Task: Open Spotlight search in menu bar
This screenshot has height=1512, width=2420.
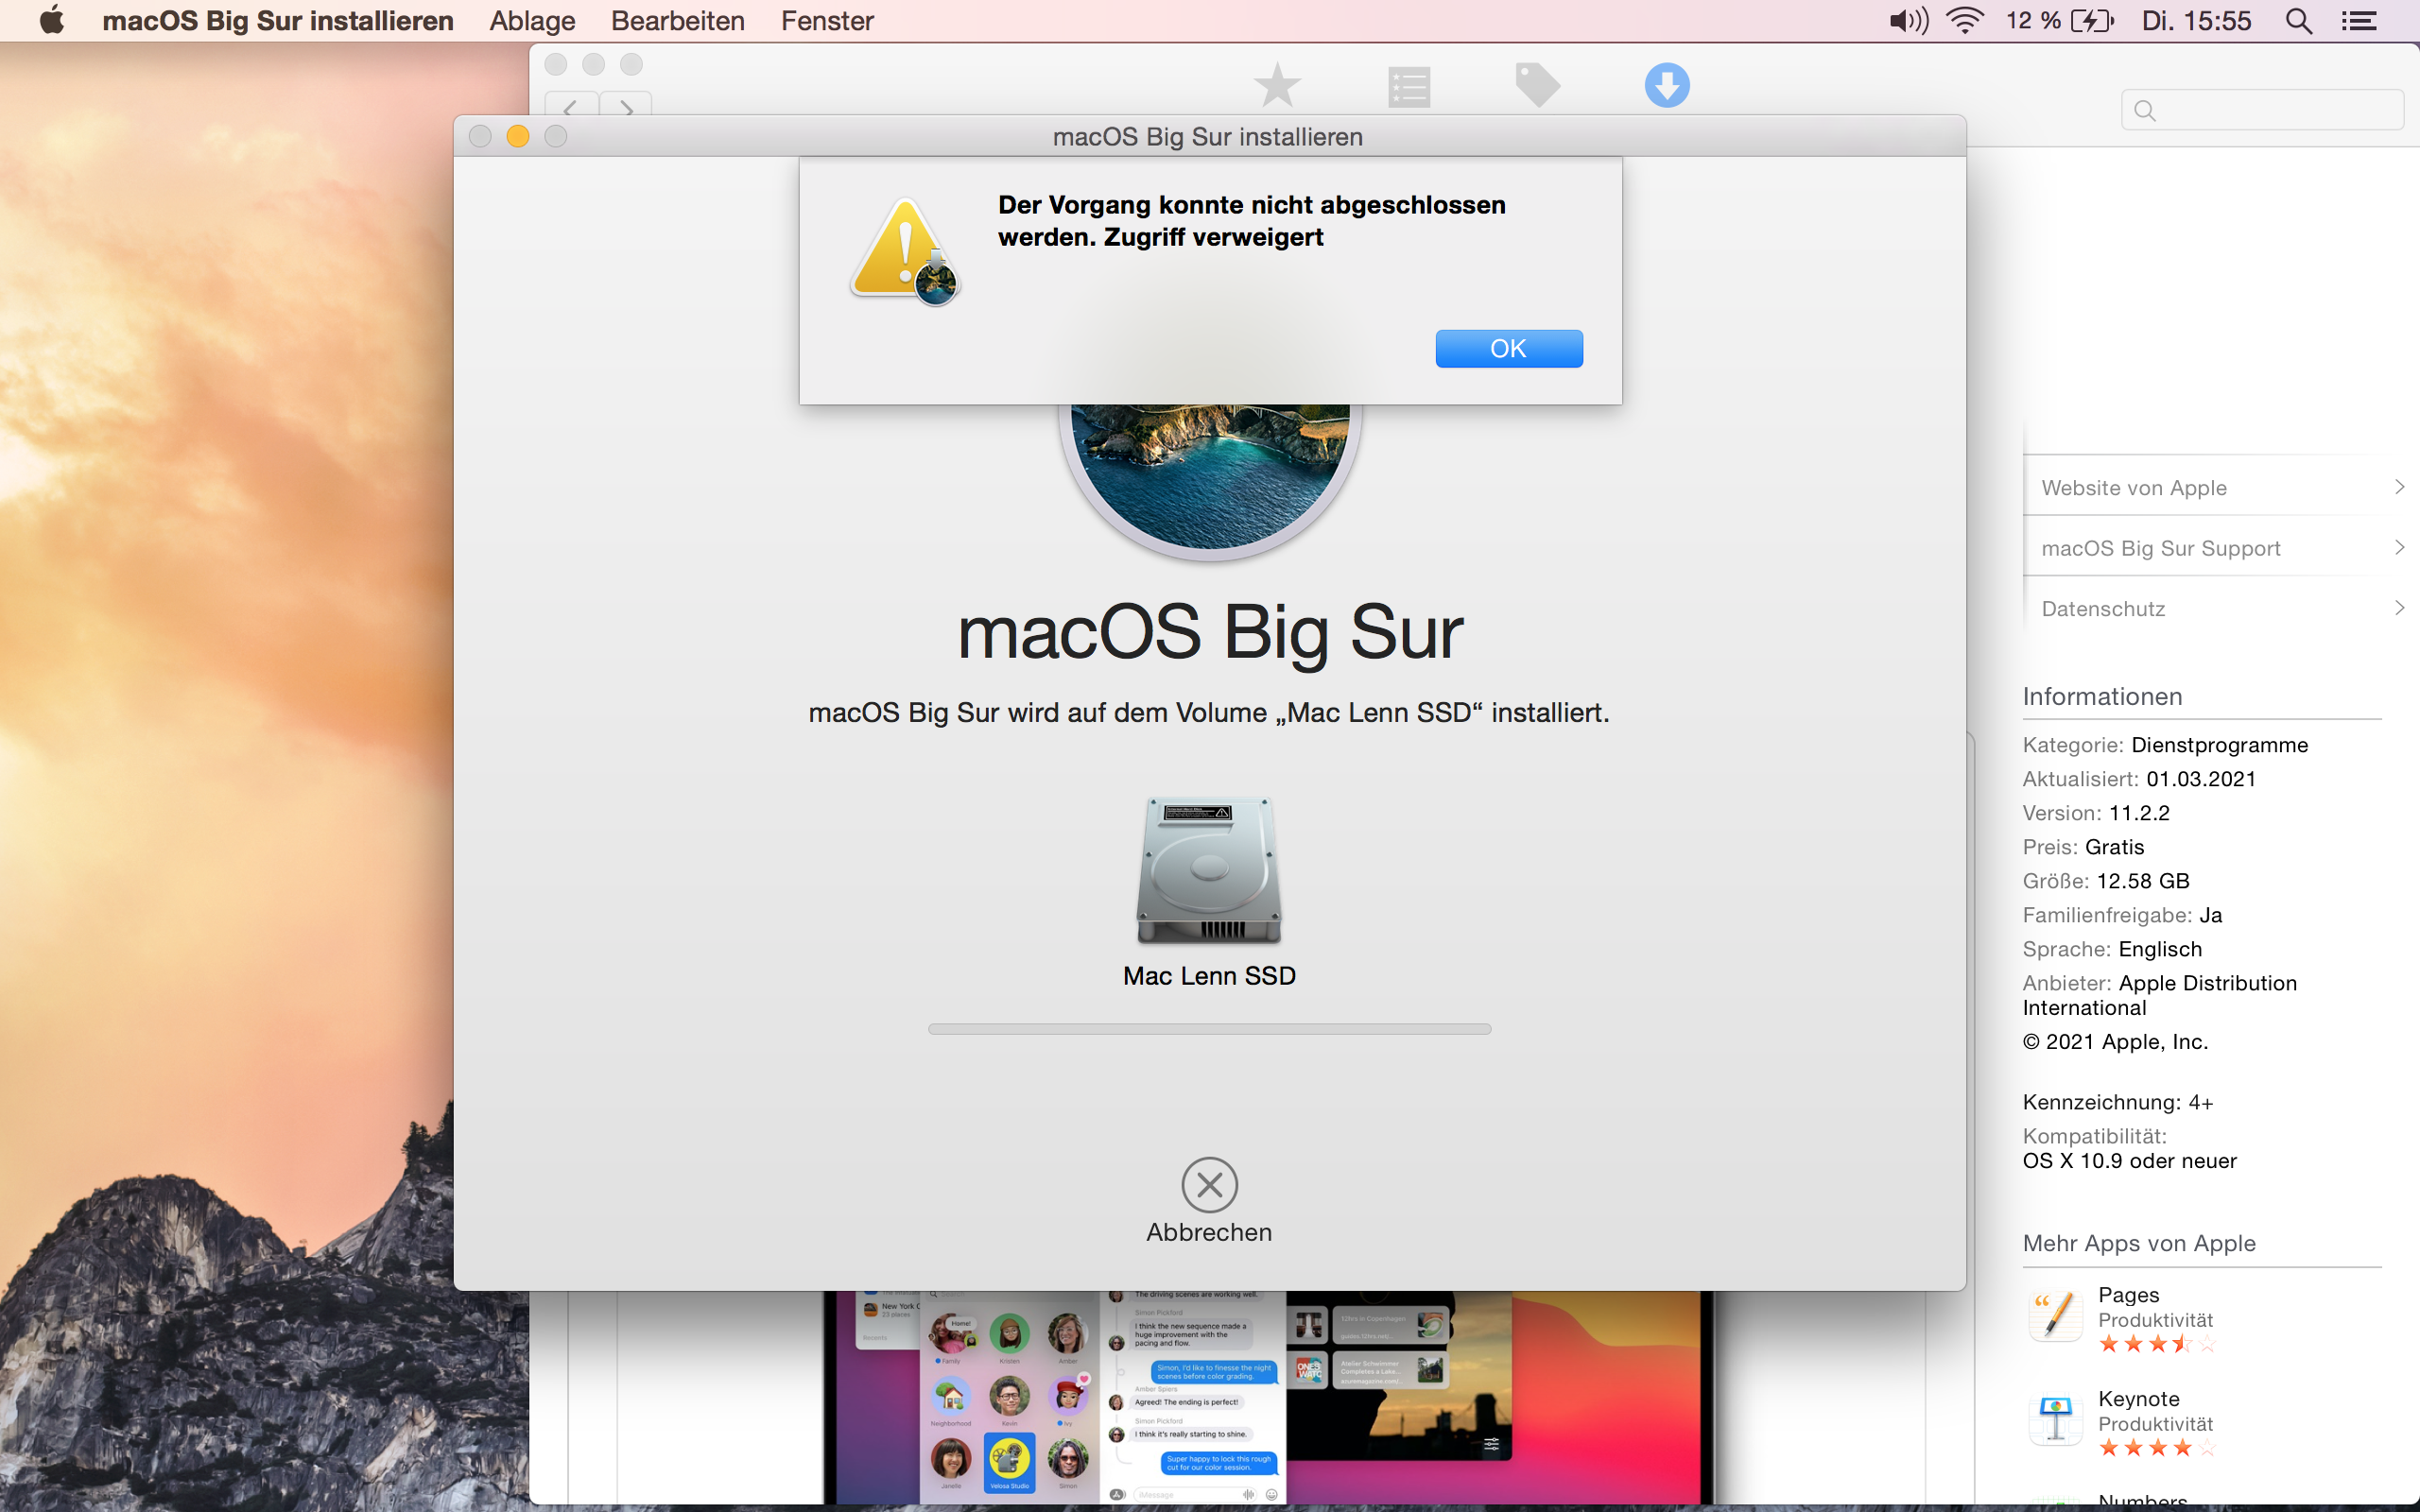Action: point(2298,21)
